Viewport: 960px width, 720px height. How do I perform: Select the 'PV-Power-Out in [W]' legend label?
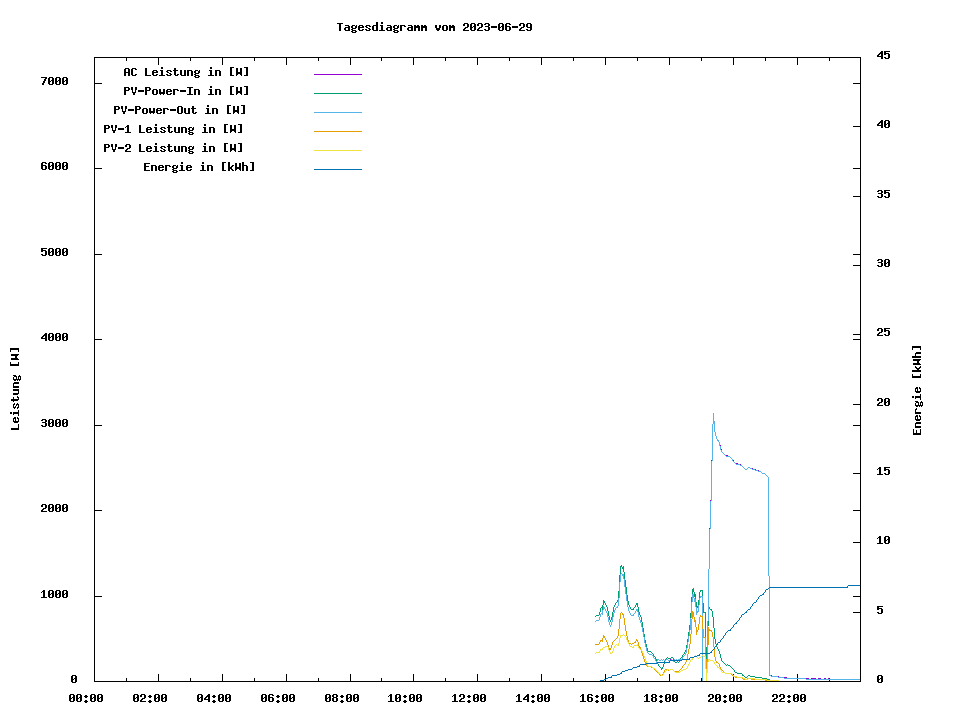(x=180, y=110)
